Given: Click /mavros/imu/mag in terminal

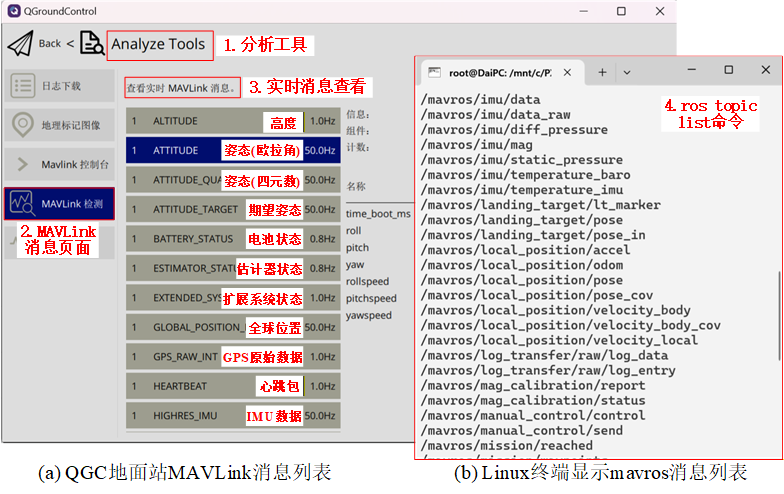Looking at the screenshot, I should pos(476,144).
